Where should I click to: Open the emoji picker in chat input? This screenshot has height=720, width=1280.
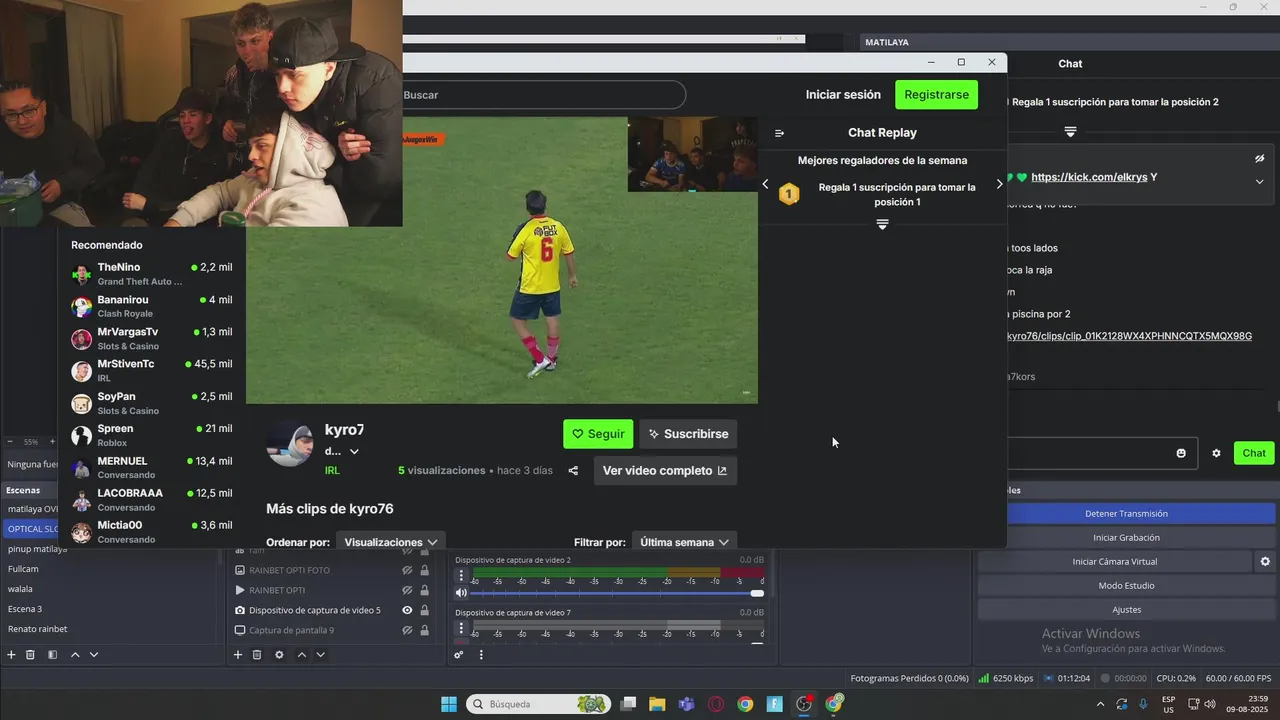click(x=1181, y=453)
